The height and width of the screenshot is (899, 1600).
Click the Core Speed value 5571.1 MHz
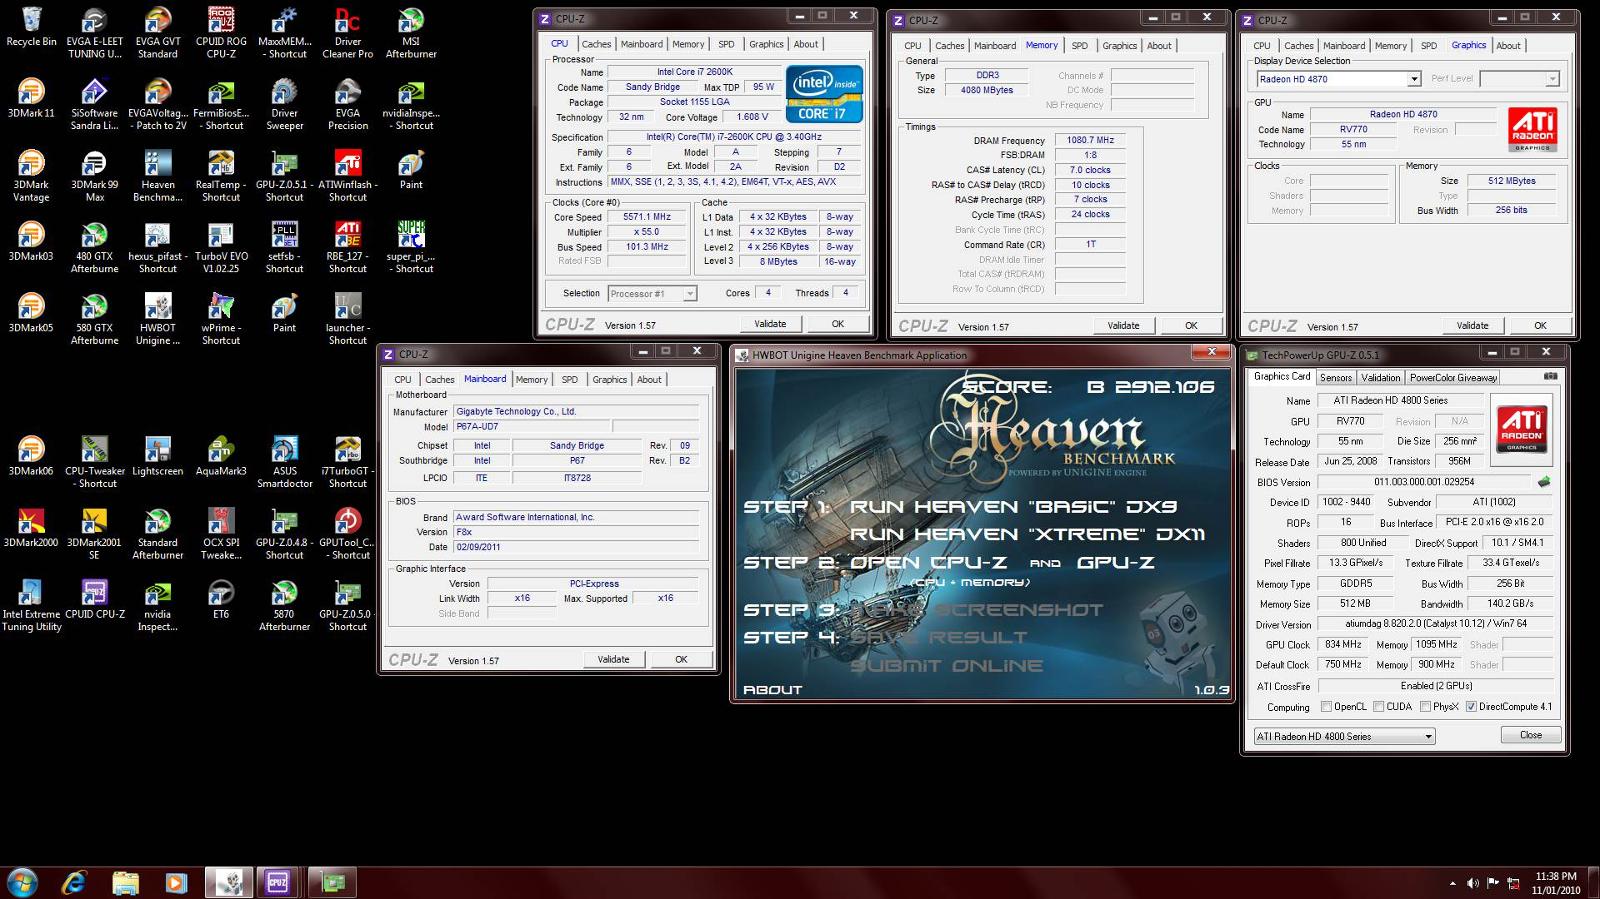click(647, 217)
